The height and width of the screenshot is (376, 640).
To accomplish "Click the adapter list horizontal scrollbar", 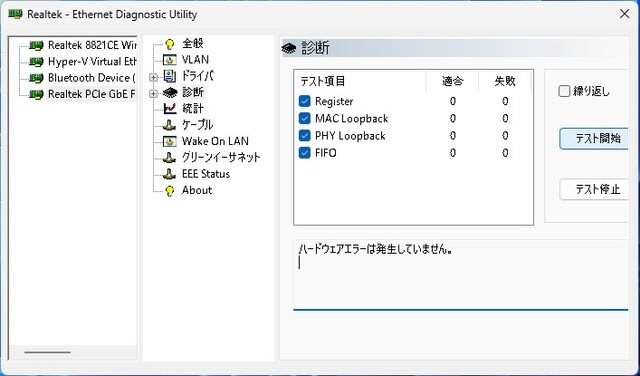I will 73,352.
